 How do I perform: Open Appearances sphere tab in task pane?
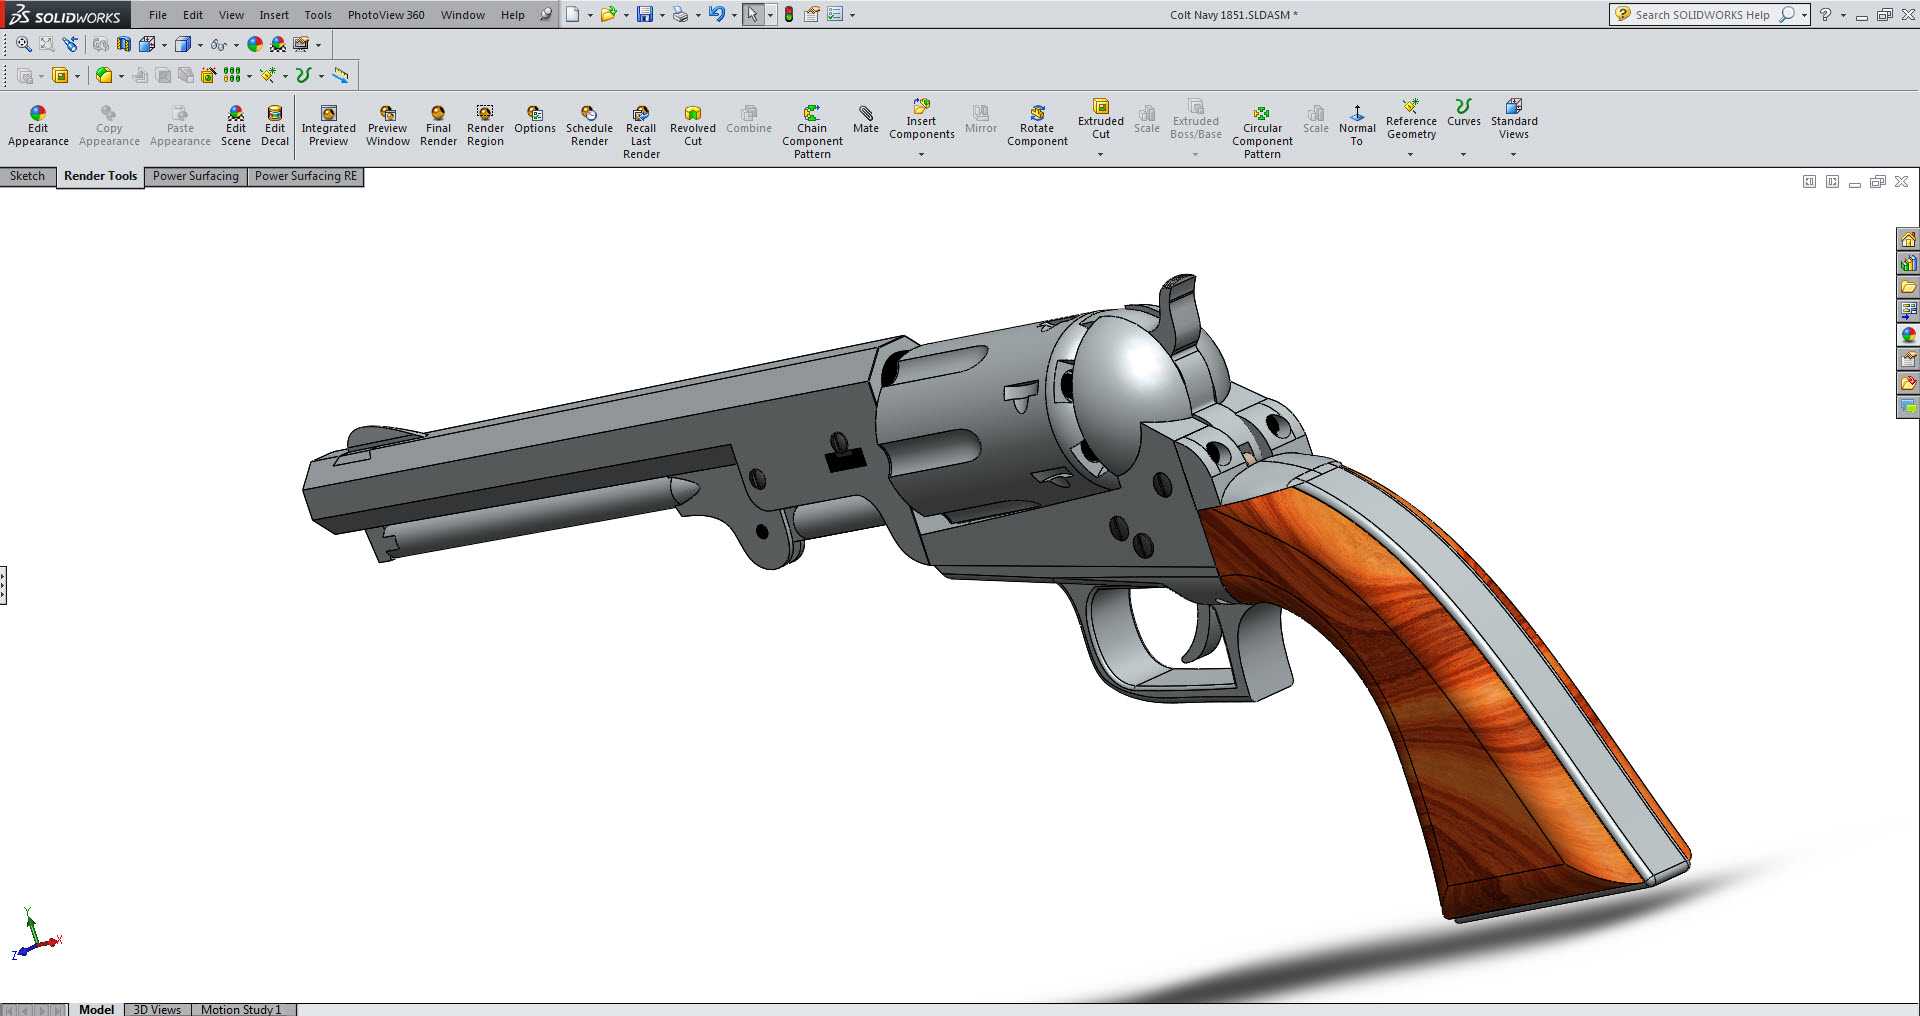(x=1908, y=335)
